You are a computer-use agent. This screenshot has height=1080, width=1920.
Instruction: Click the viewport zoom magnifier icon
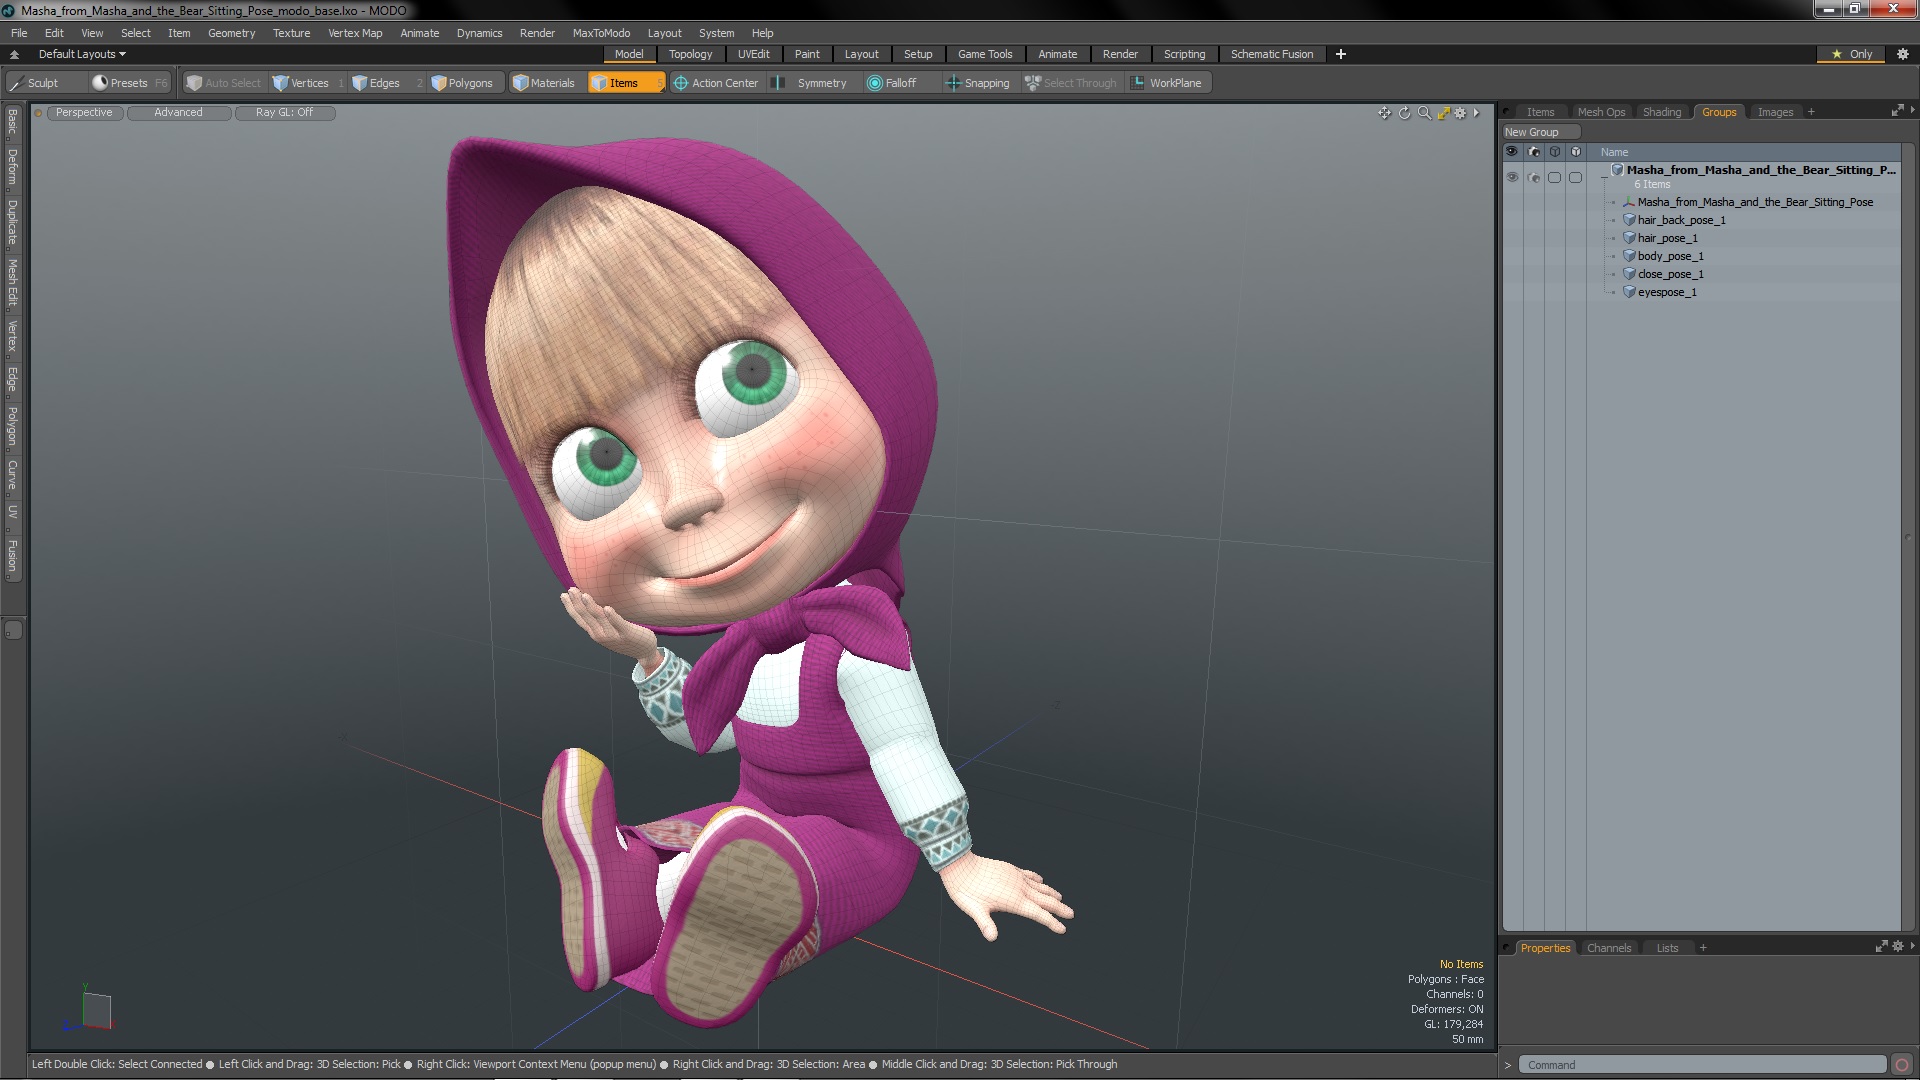tap(1424, 113)
